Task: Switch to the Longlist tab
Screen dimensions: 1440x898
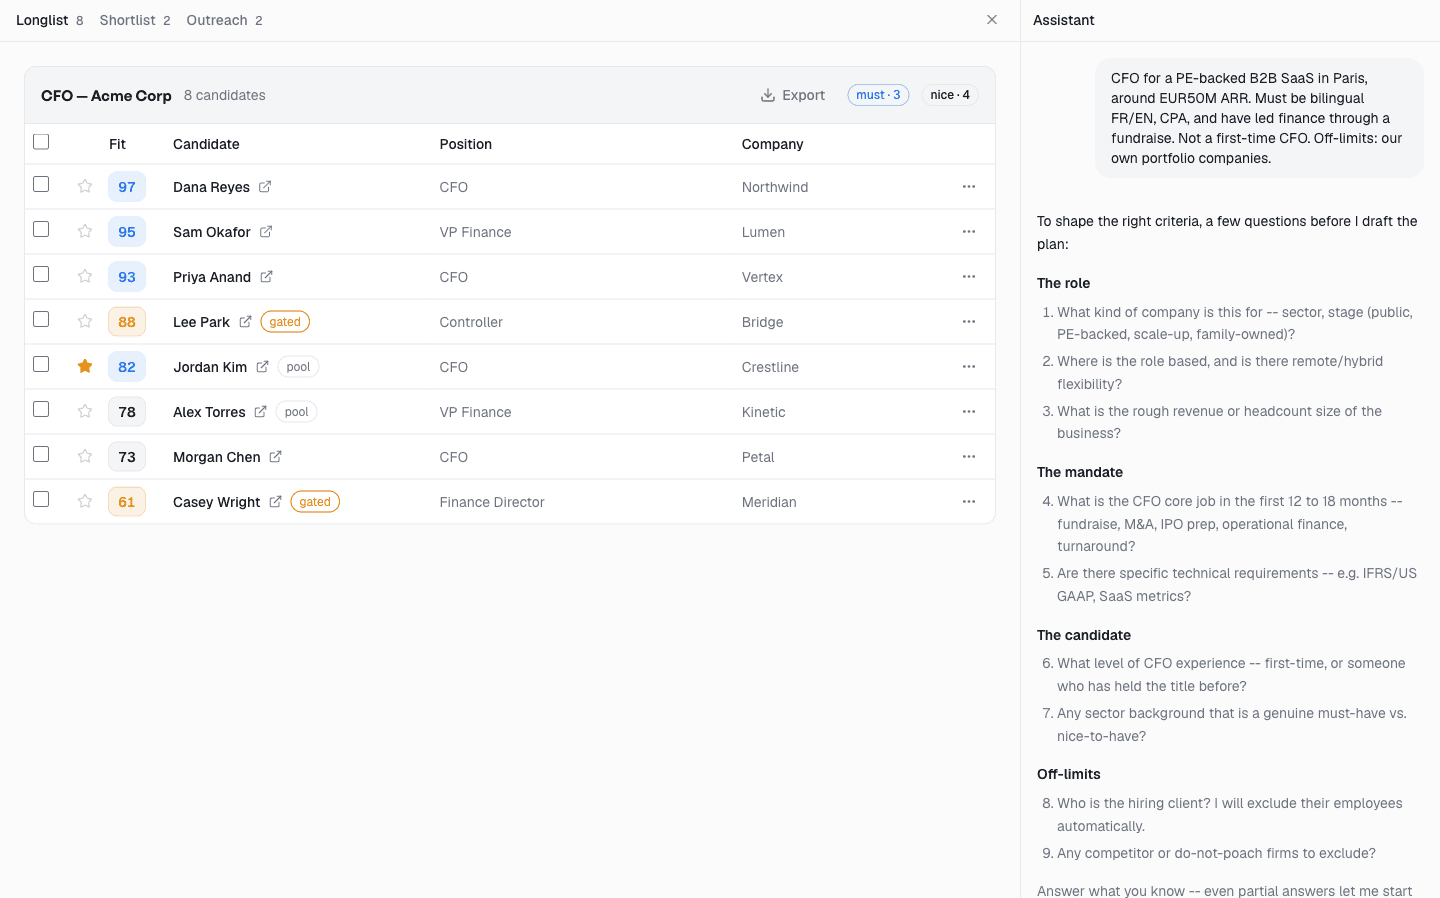Action: (x=50, y=20)
